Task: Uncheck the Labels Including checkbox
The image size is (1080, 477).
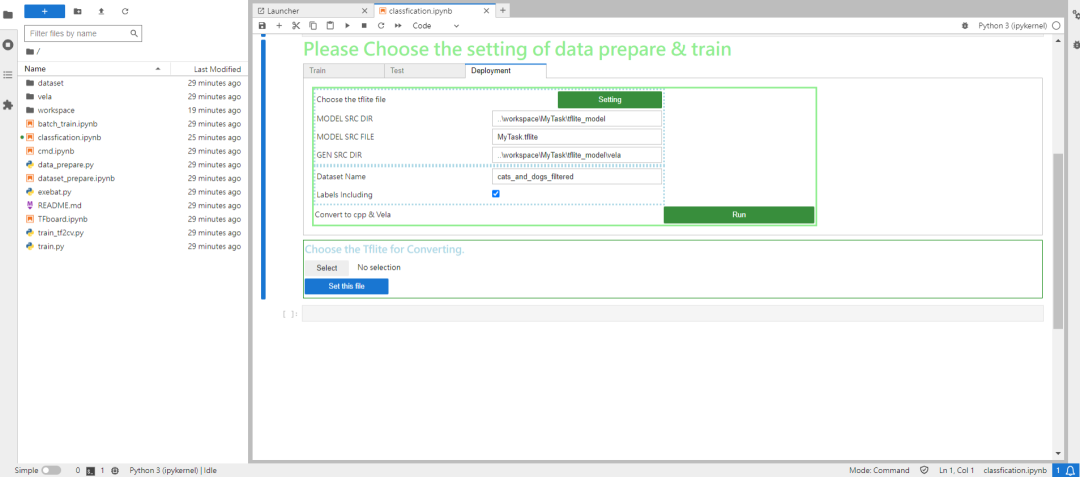Action: coord(496,194)
